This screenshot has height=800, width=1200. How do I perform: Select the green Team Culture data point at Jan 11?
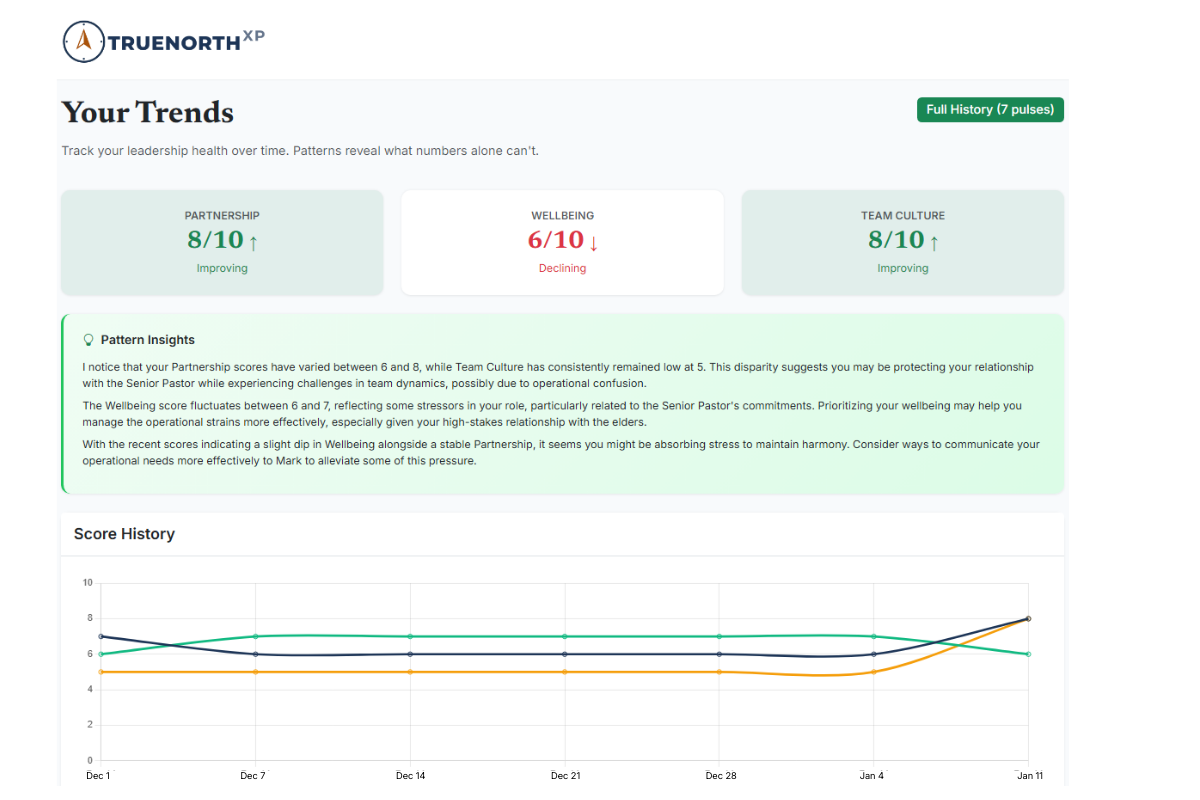pos(1029,654)
